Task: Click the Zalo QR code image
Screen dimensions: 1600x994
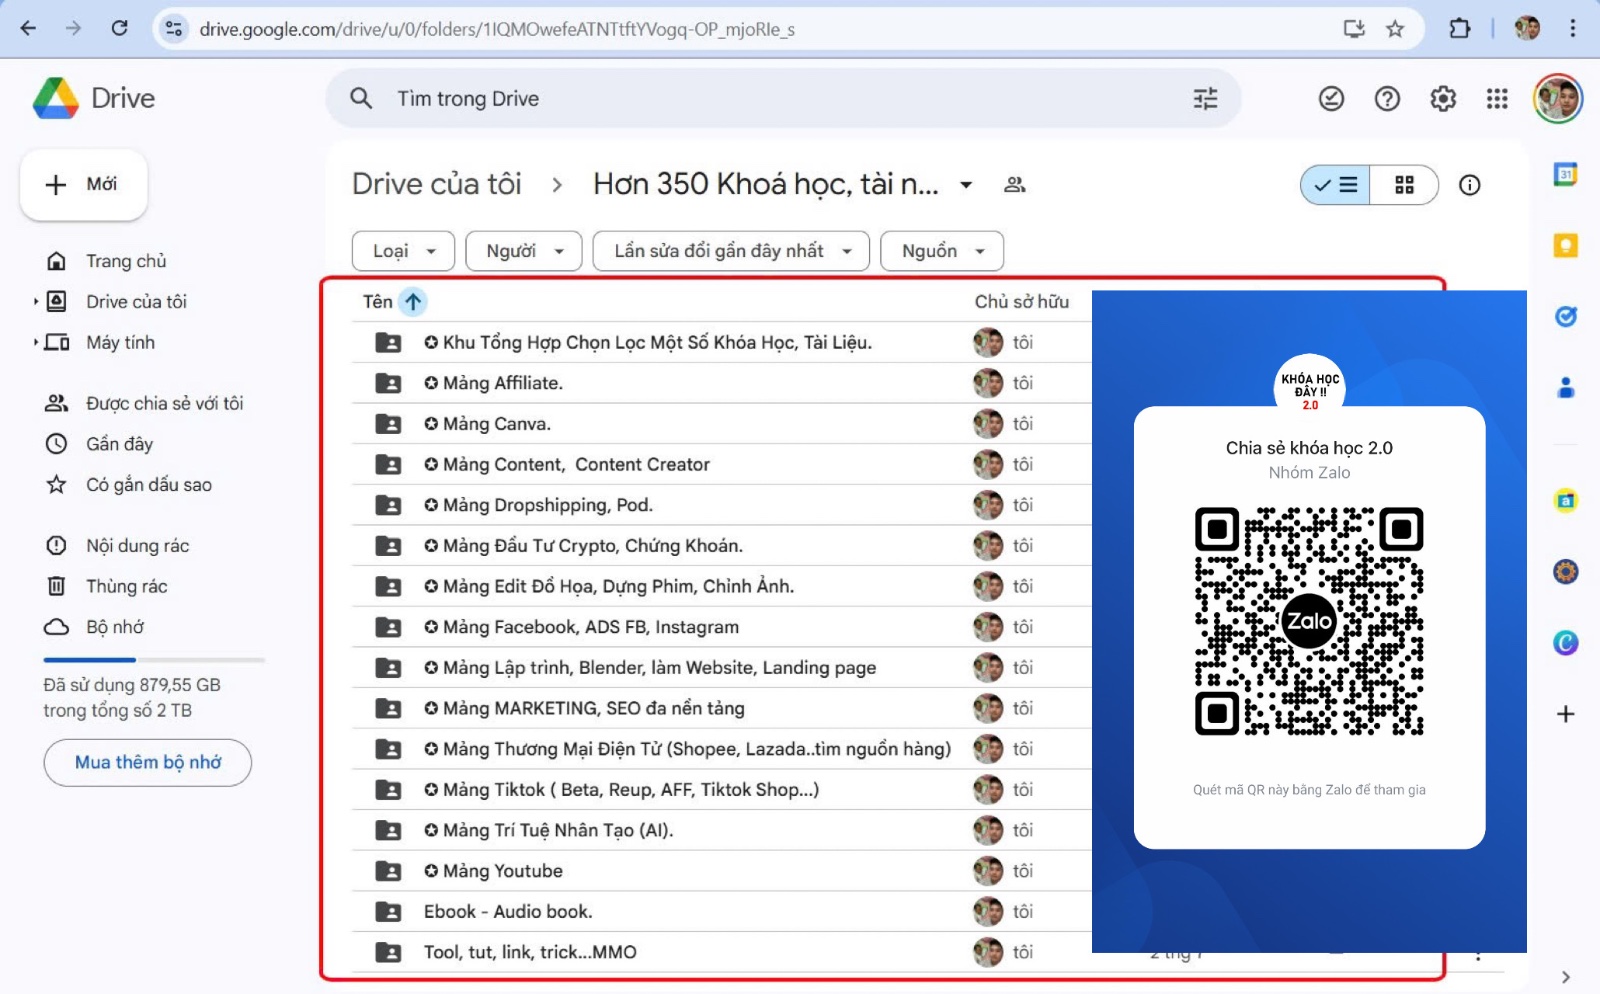Action: [1309, 621]
